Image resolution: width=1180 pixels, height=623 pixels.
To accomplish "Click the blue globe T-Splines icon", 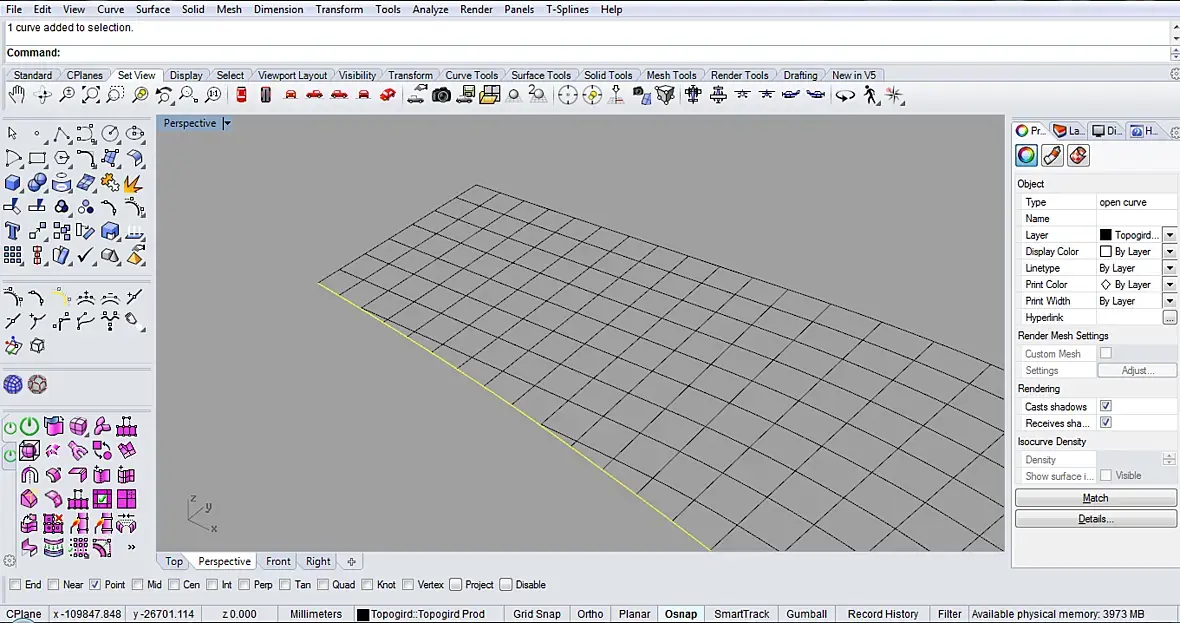I will 13,384.
